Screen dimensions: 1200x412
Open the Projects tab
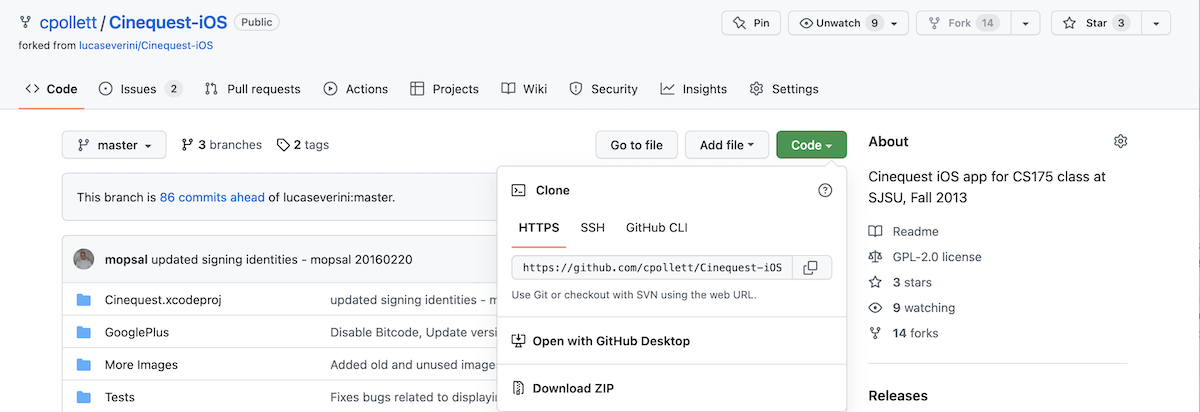point(444,89)
